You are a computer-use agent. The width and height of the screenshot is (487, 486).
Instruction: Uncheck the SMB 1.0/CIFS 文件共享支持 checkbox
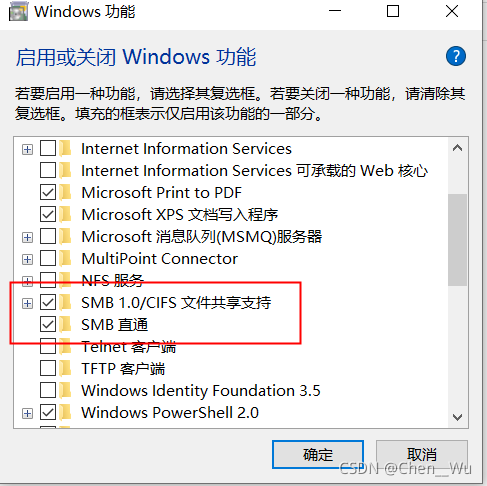click(48, 303)
